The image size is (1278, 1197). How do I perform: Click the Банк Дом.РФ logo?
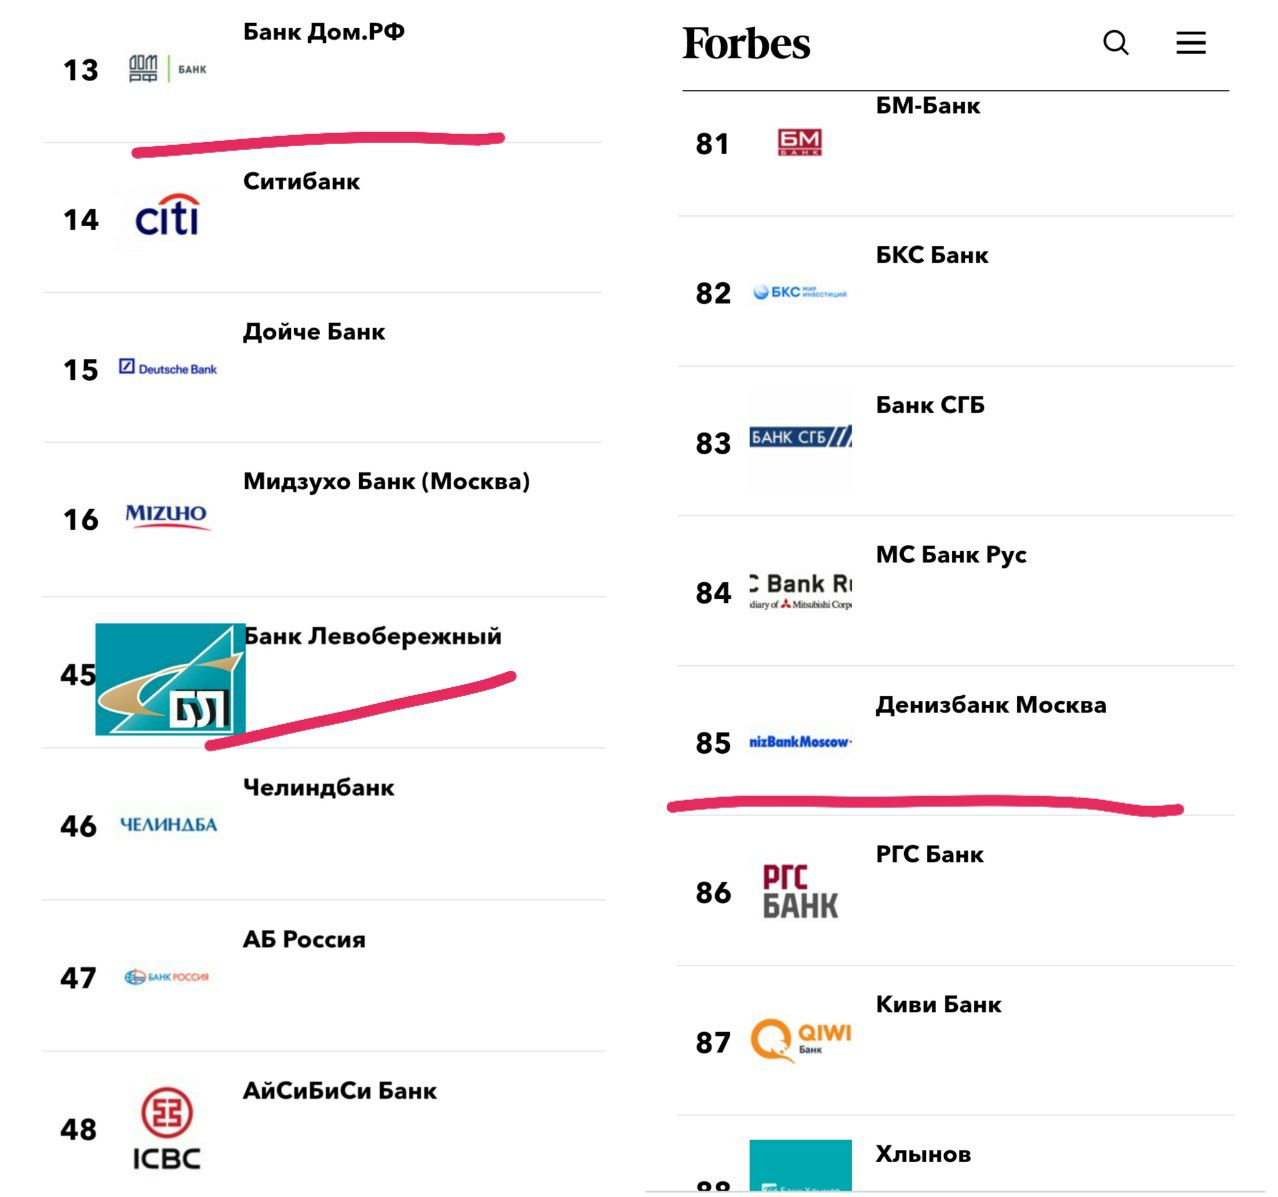tap(165, 68)
